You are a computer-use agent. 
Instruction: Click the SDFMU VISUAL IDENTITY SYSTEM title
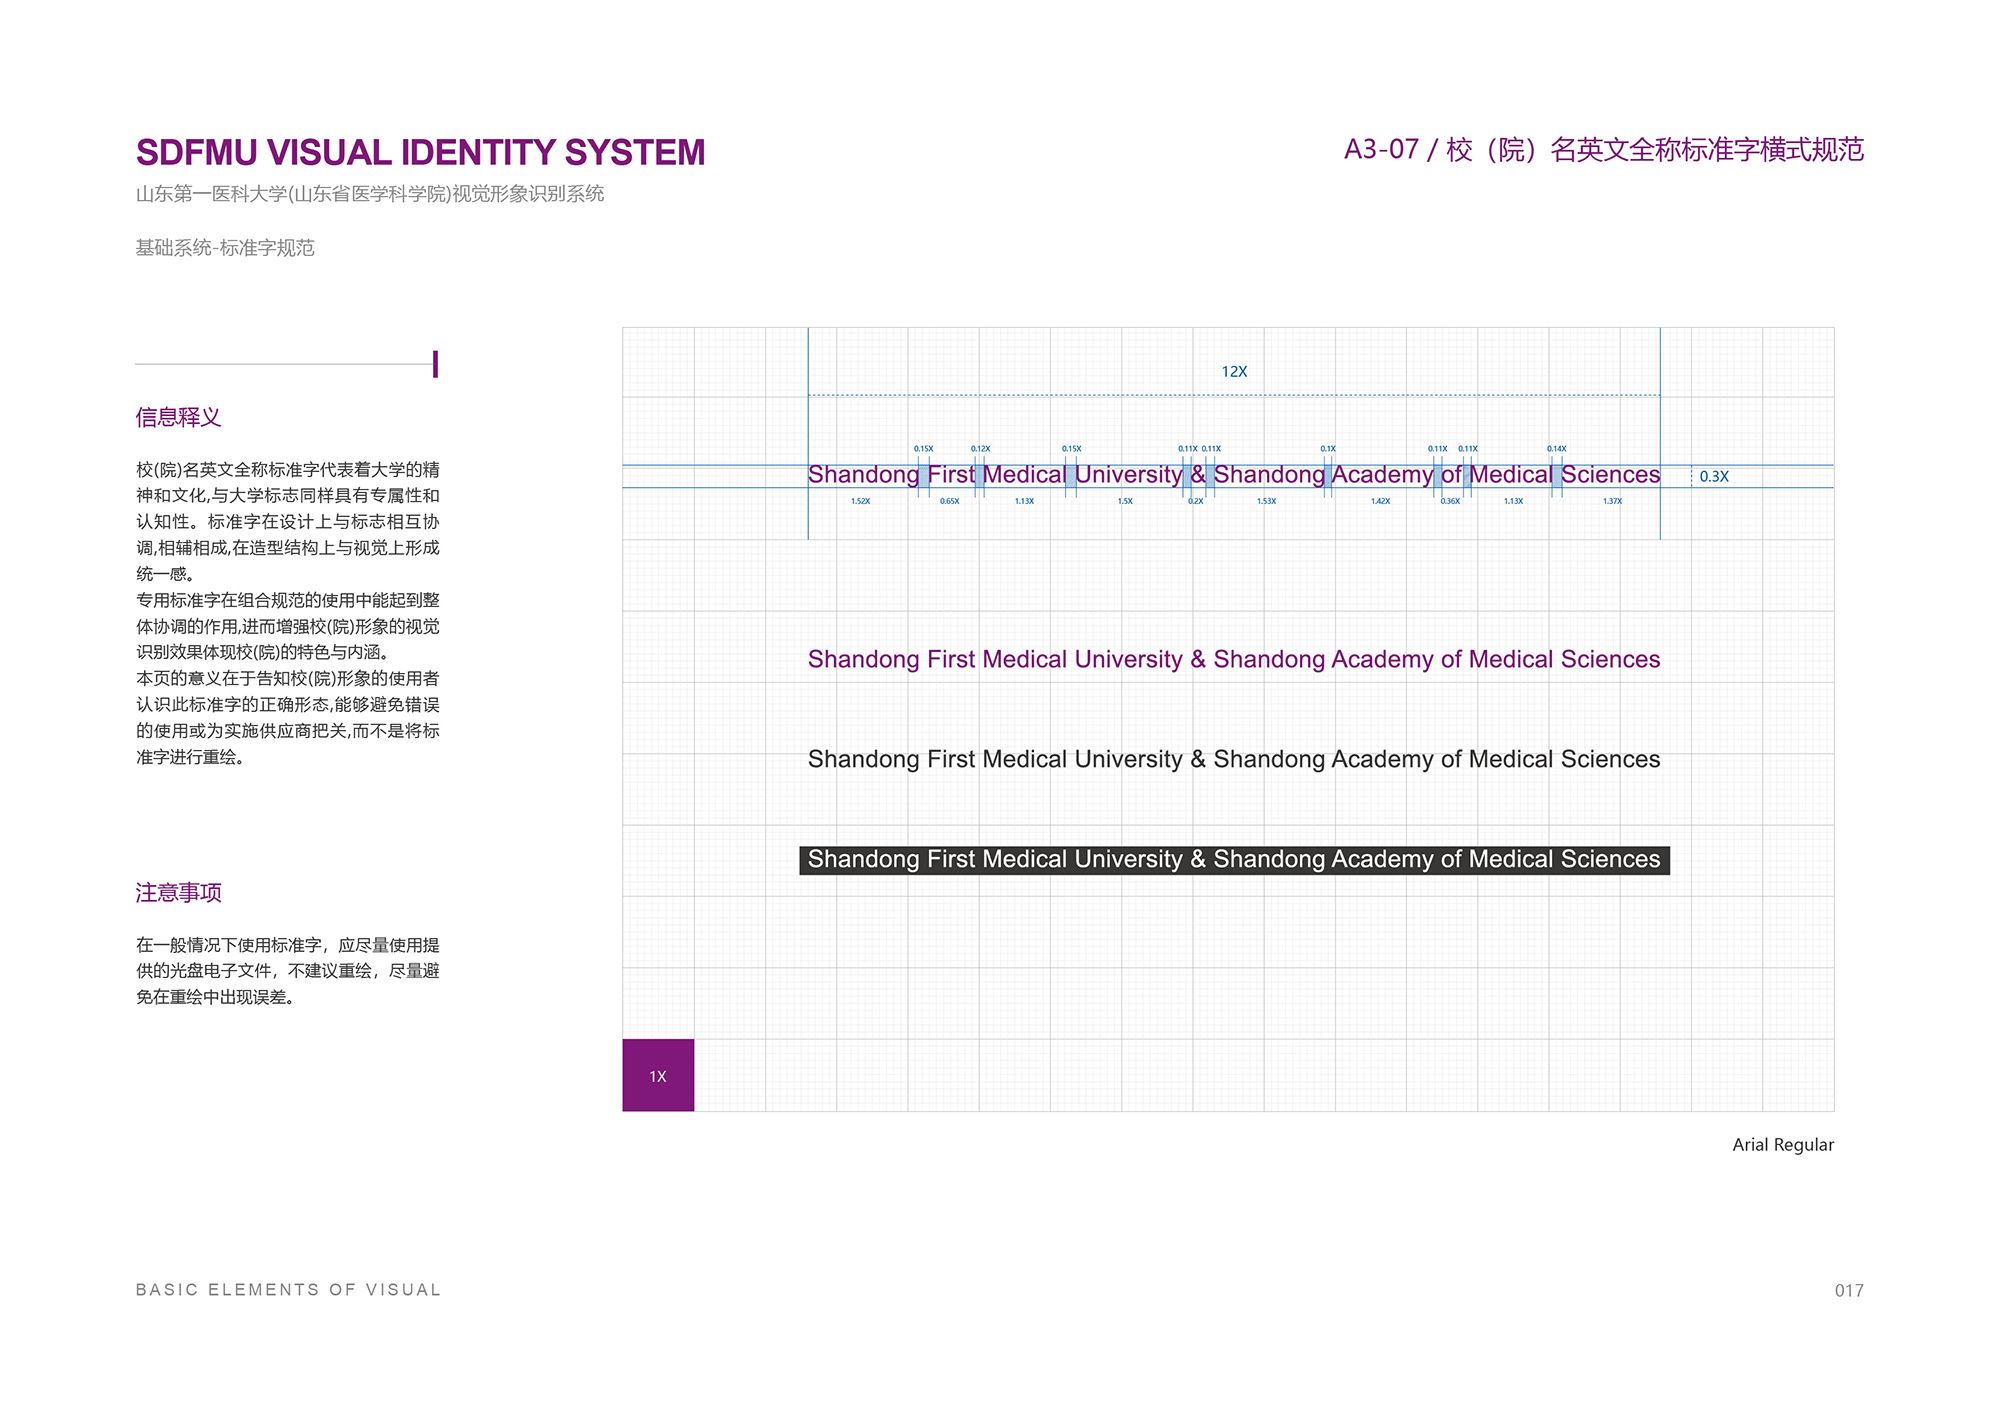tap(420, 152)
